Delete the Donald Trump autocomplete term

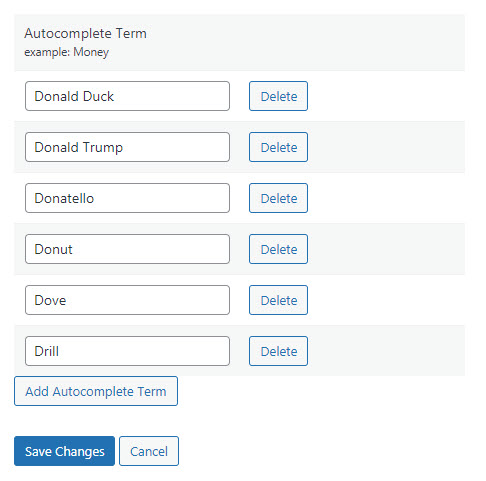[278, 147]
